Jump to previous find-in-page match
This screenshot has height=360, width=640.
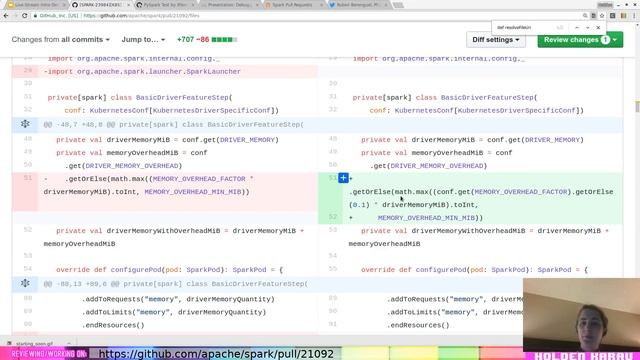point(577,27)
